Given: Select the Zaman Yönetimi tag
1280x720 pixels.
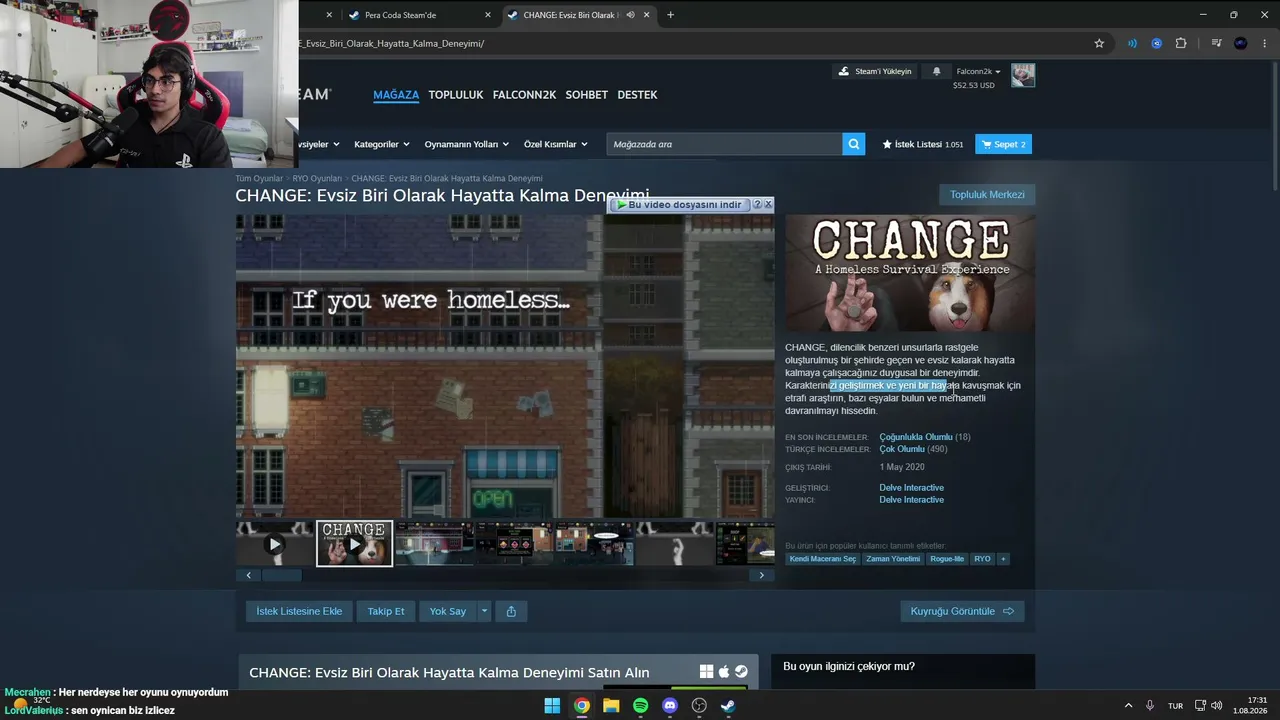Looking at the screenshot, I should point(893,559).
